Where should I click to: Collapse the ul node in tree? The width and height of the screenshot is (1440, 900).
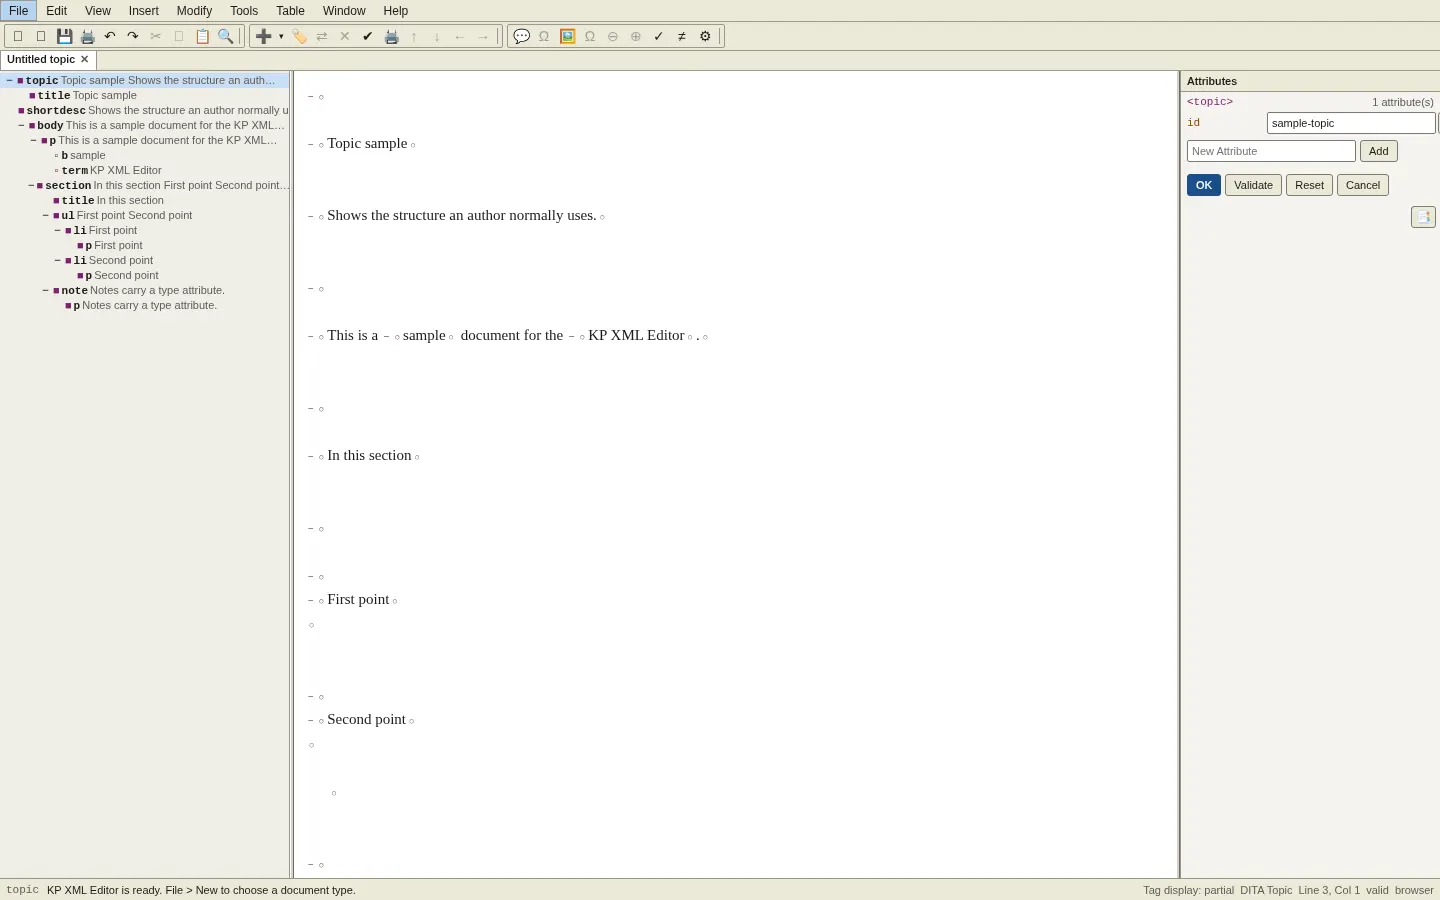pos(45,215)
